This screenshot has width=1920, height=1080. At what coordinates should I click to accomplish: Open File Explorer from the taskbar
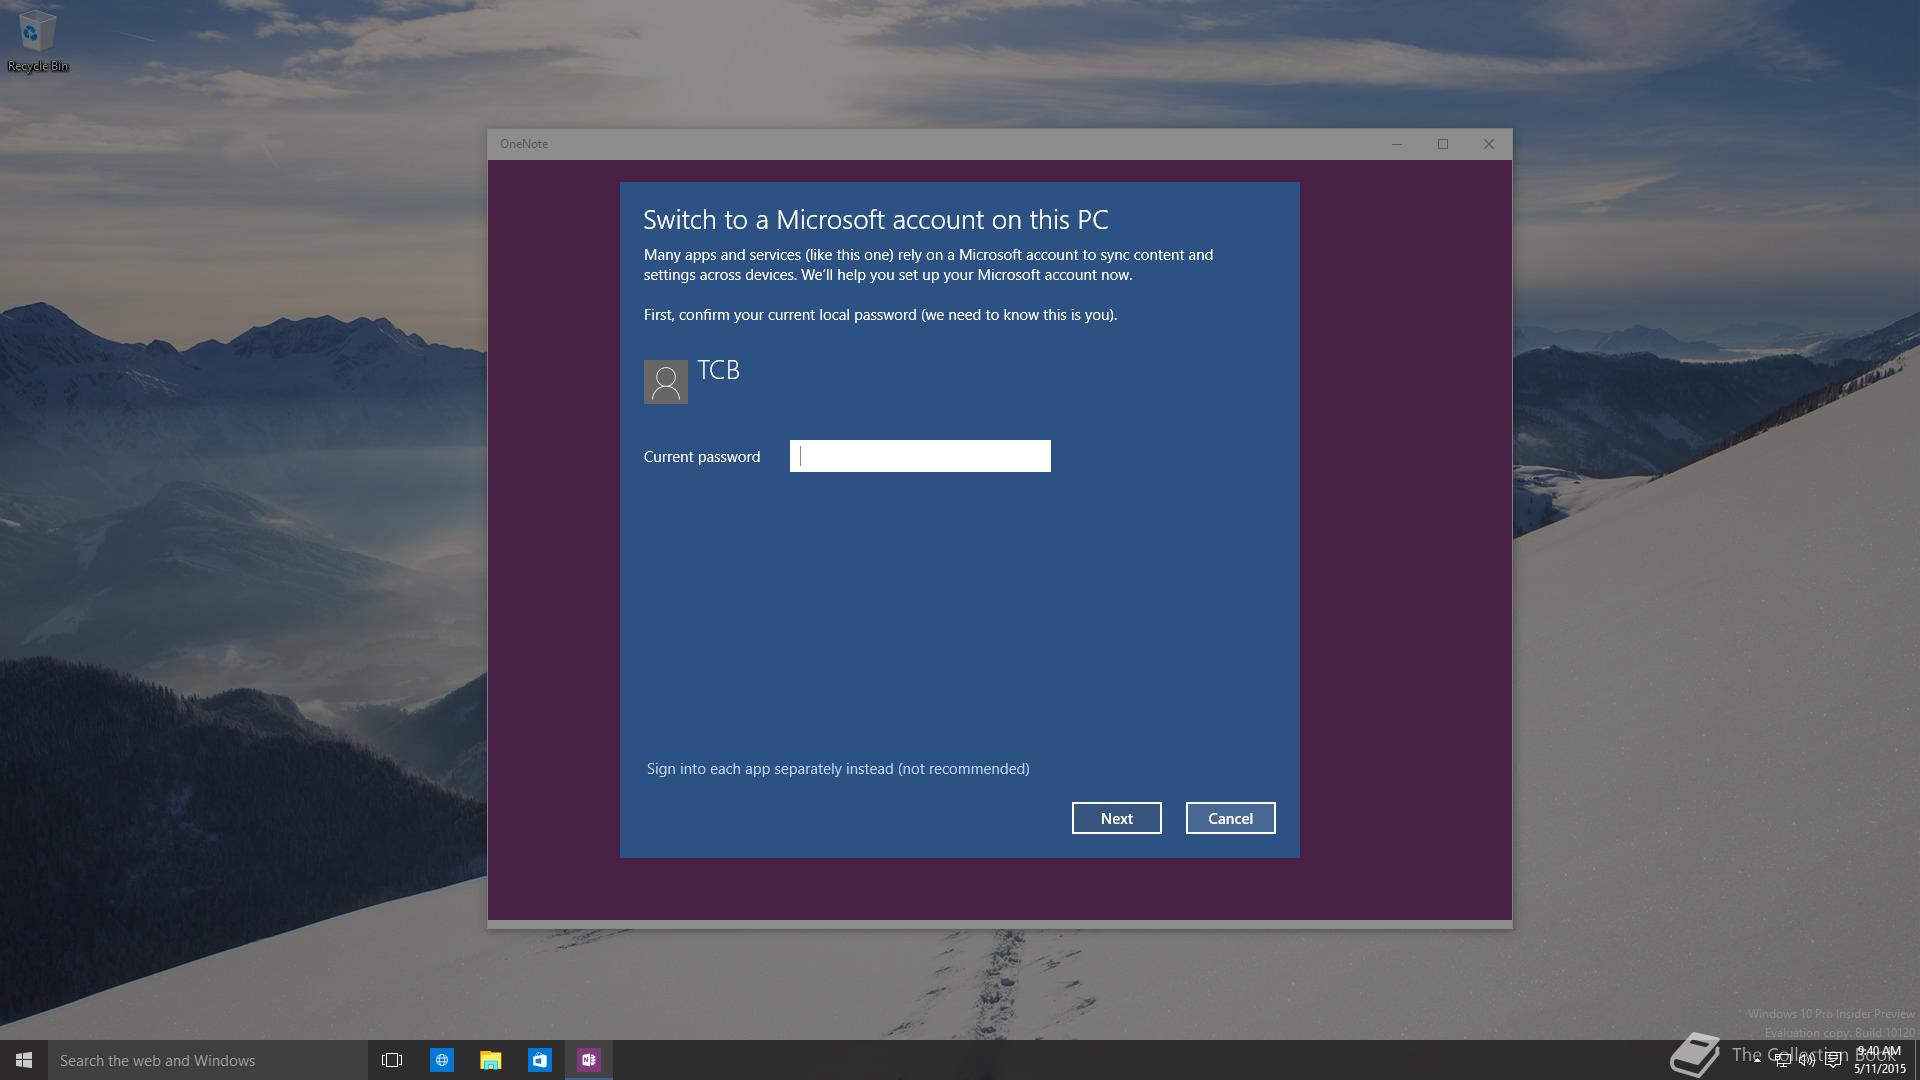(490, 1060)
